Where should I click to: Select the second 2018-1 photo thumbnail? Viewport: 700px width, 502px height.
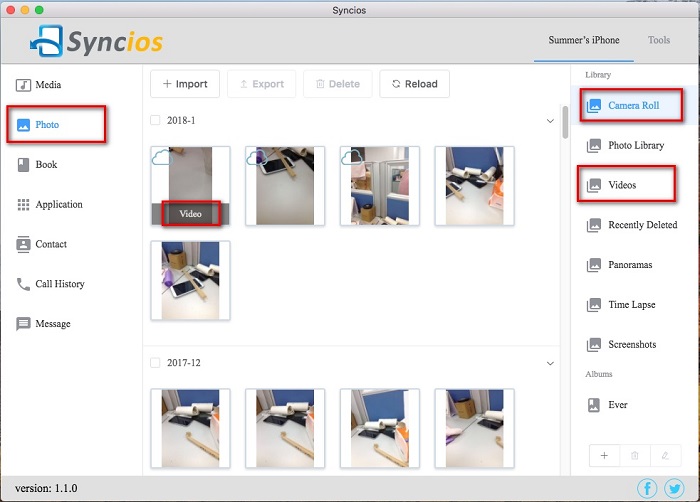tap(285, 186)
